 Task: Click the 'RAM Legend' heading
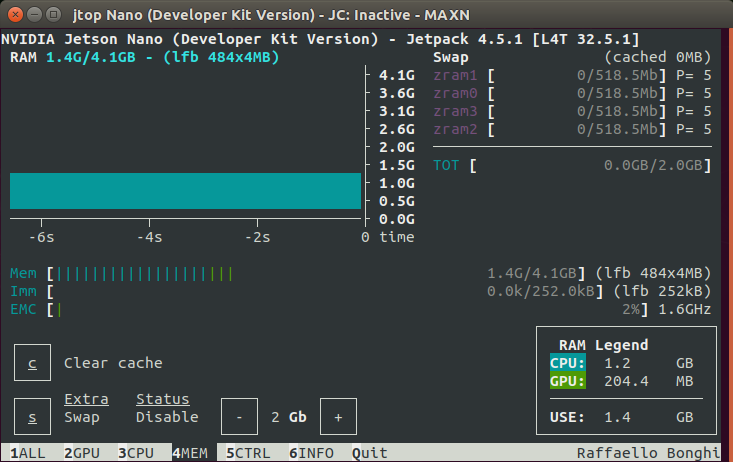tap(604, 345)
